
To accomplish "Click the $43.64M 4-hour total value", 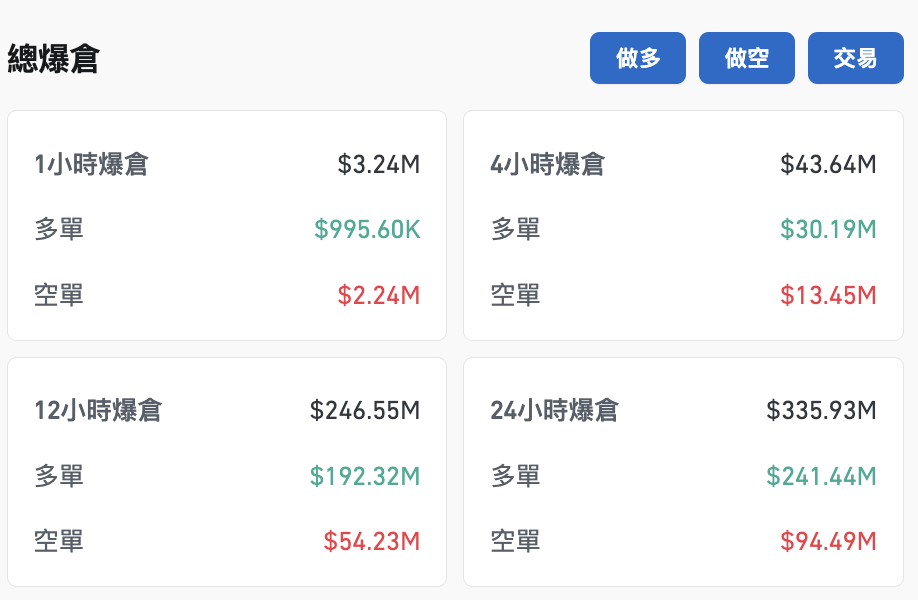I will 828,164.
